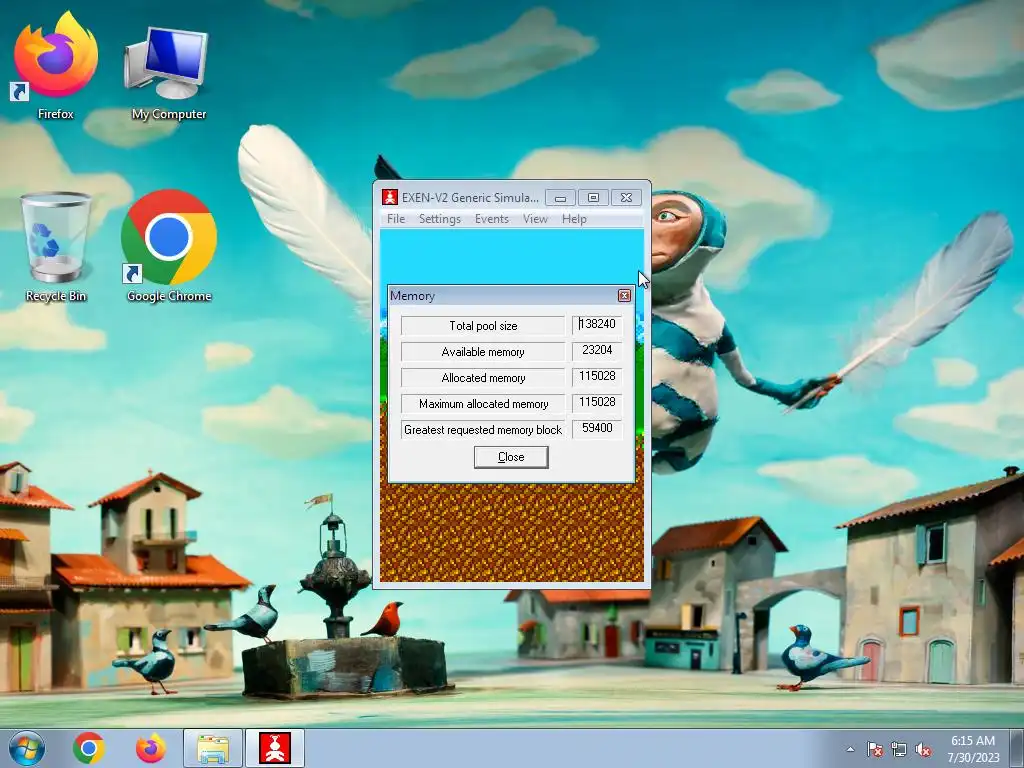
Task: Click the Greatest requested memory block value 59400
Action: point(597,429)
